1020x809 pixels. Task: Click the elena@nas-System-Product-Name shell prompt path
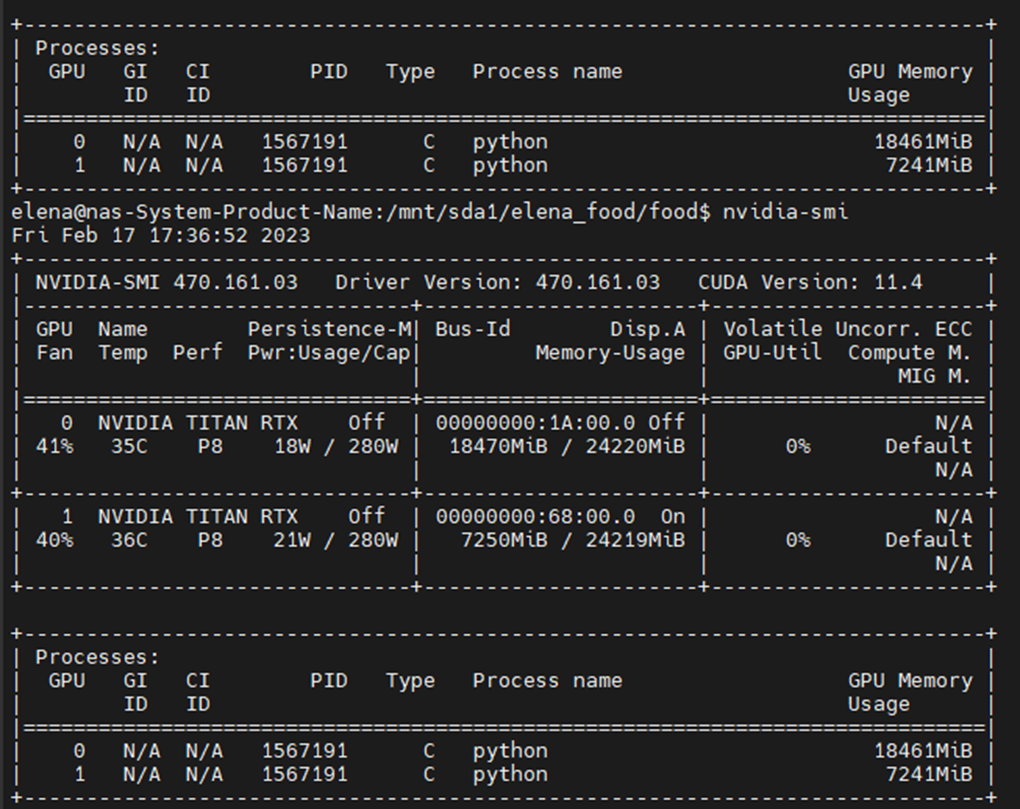pos(361,212)
